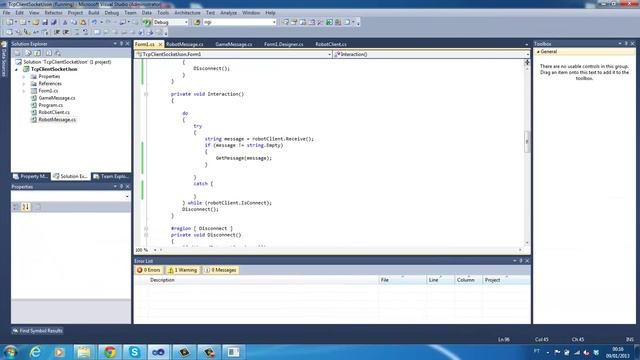640x360 pixels.
Task: Open the Debug menu
Action: [x=111, y=13]
